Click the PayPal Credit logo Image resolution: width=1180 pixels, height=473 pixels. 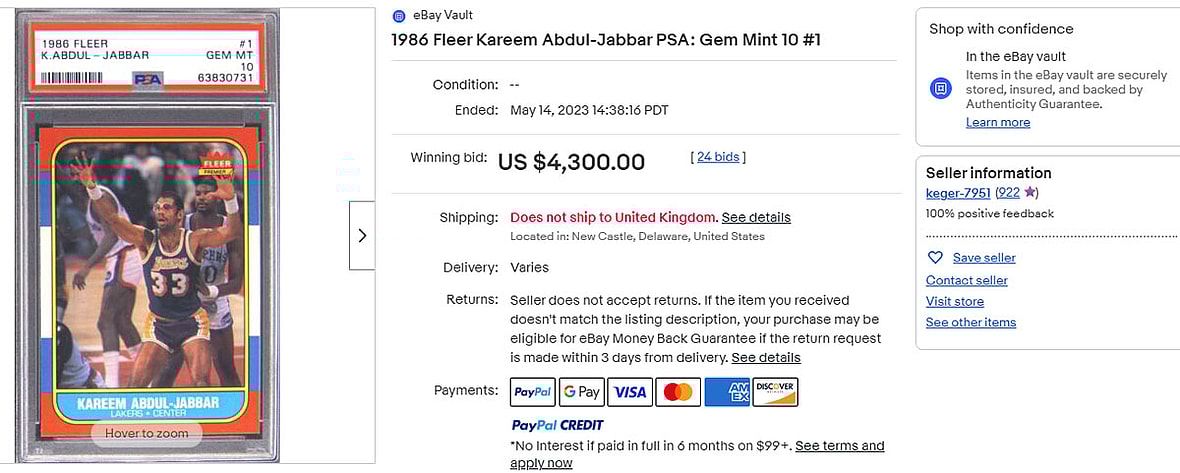[557, 425]
